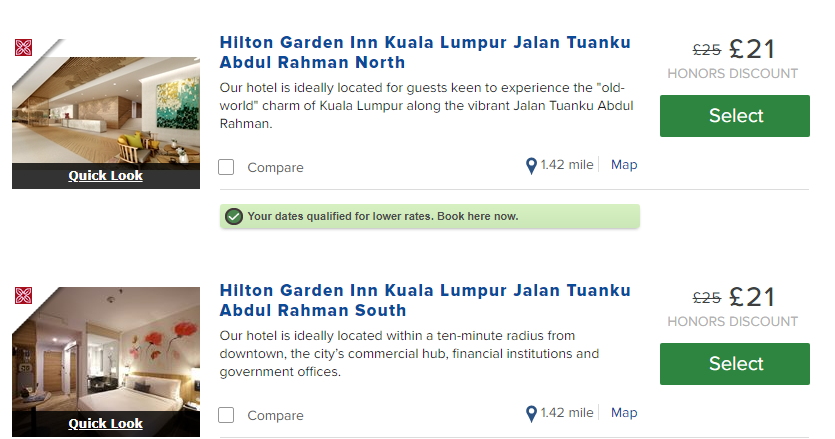Click the North hotel's location pin icon
The width and height of the screenshot is (835, 439).
click(x=531, y=166)
